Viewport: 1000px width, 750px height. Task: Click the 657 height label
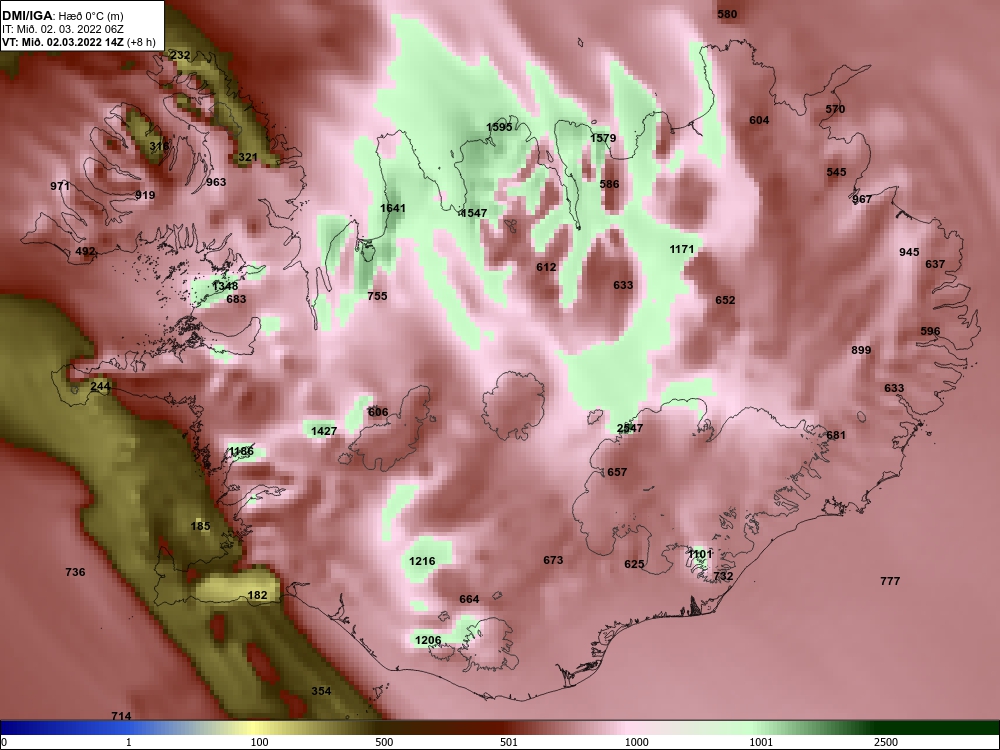[617, 473]
